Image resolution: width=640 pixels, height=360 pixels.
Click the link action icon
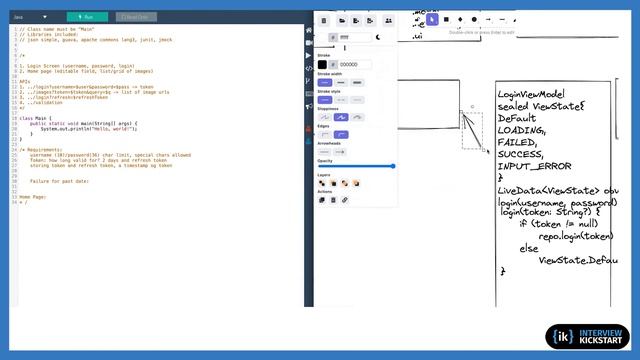click(x=345, y=200)
